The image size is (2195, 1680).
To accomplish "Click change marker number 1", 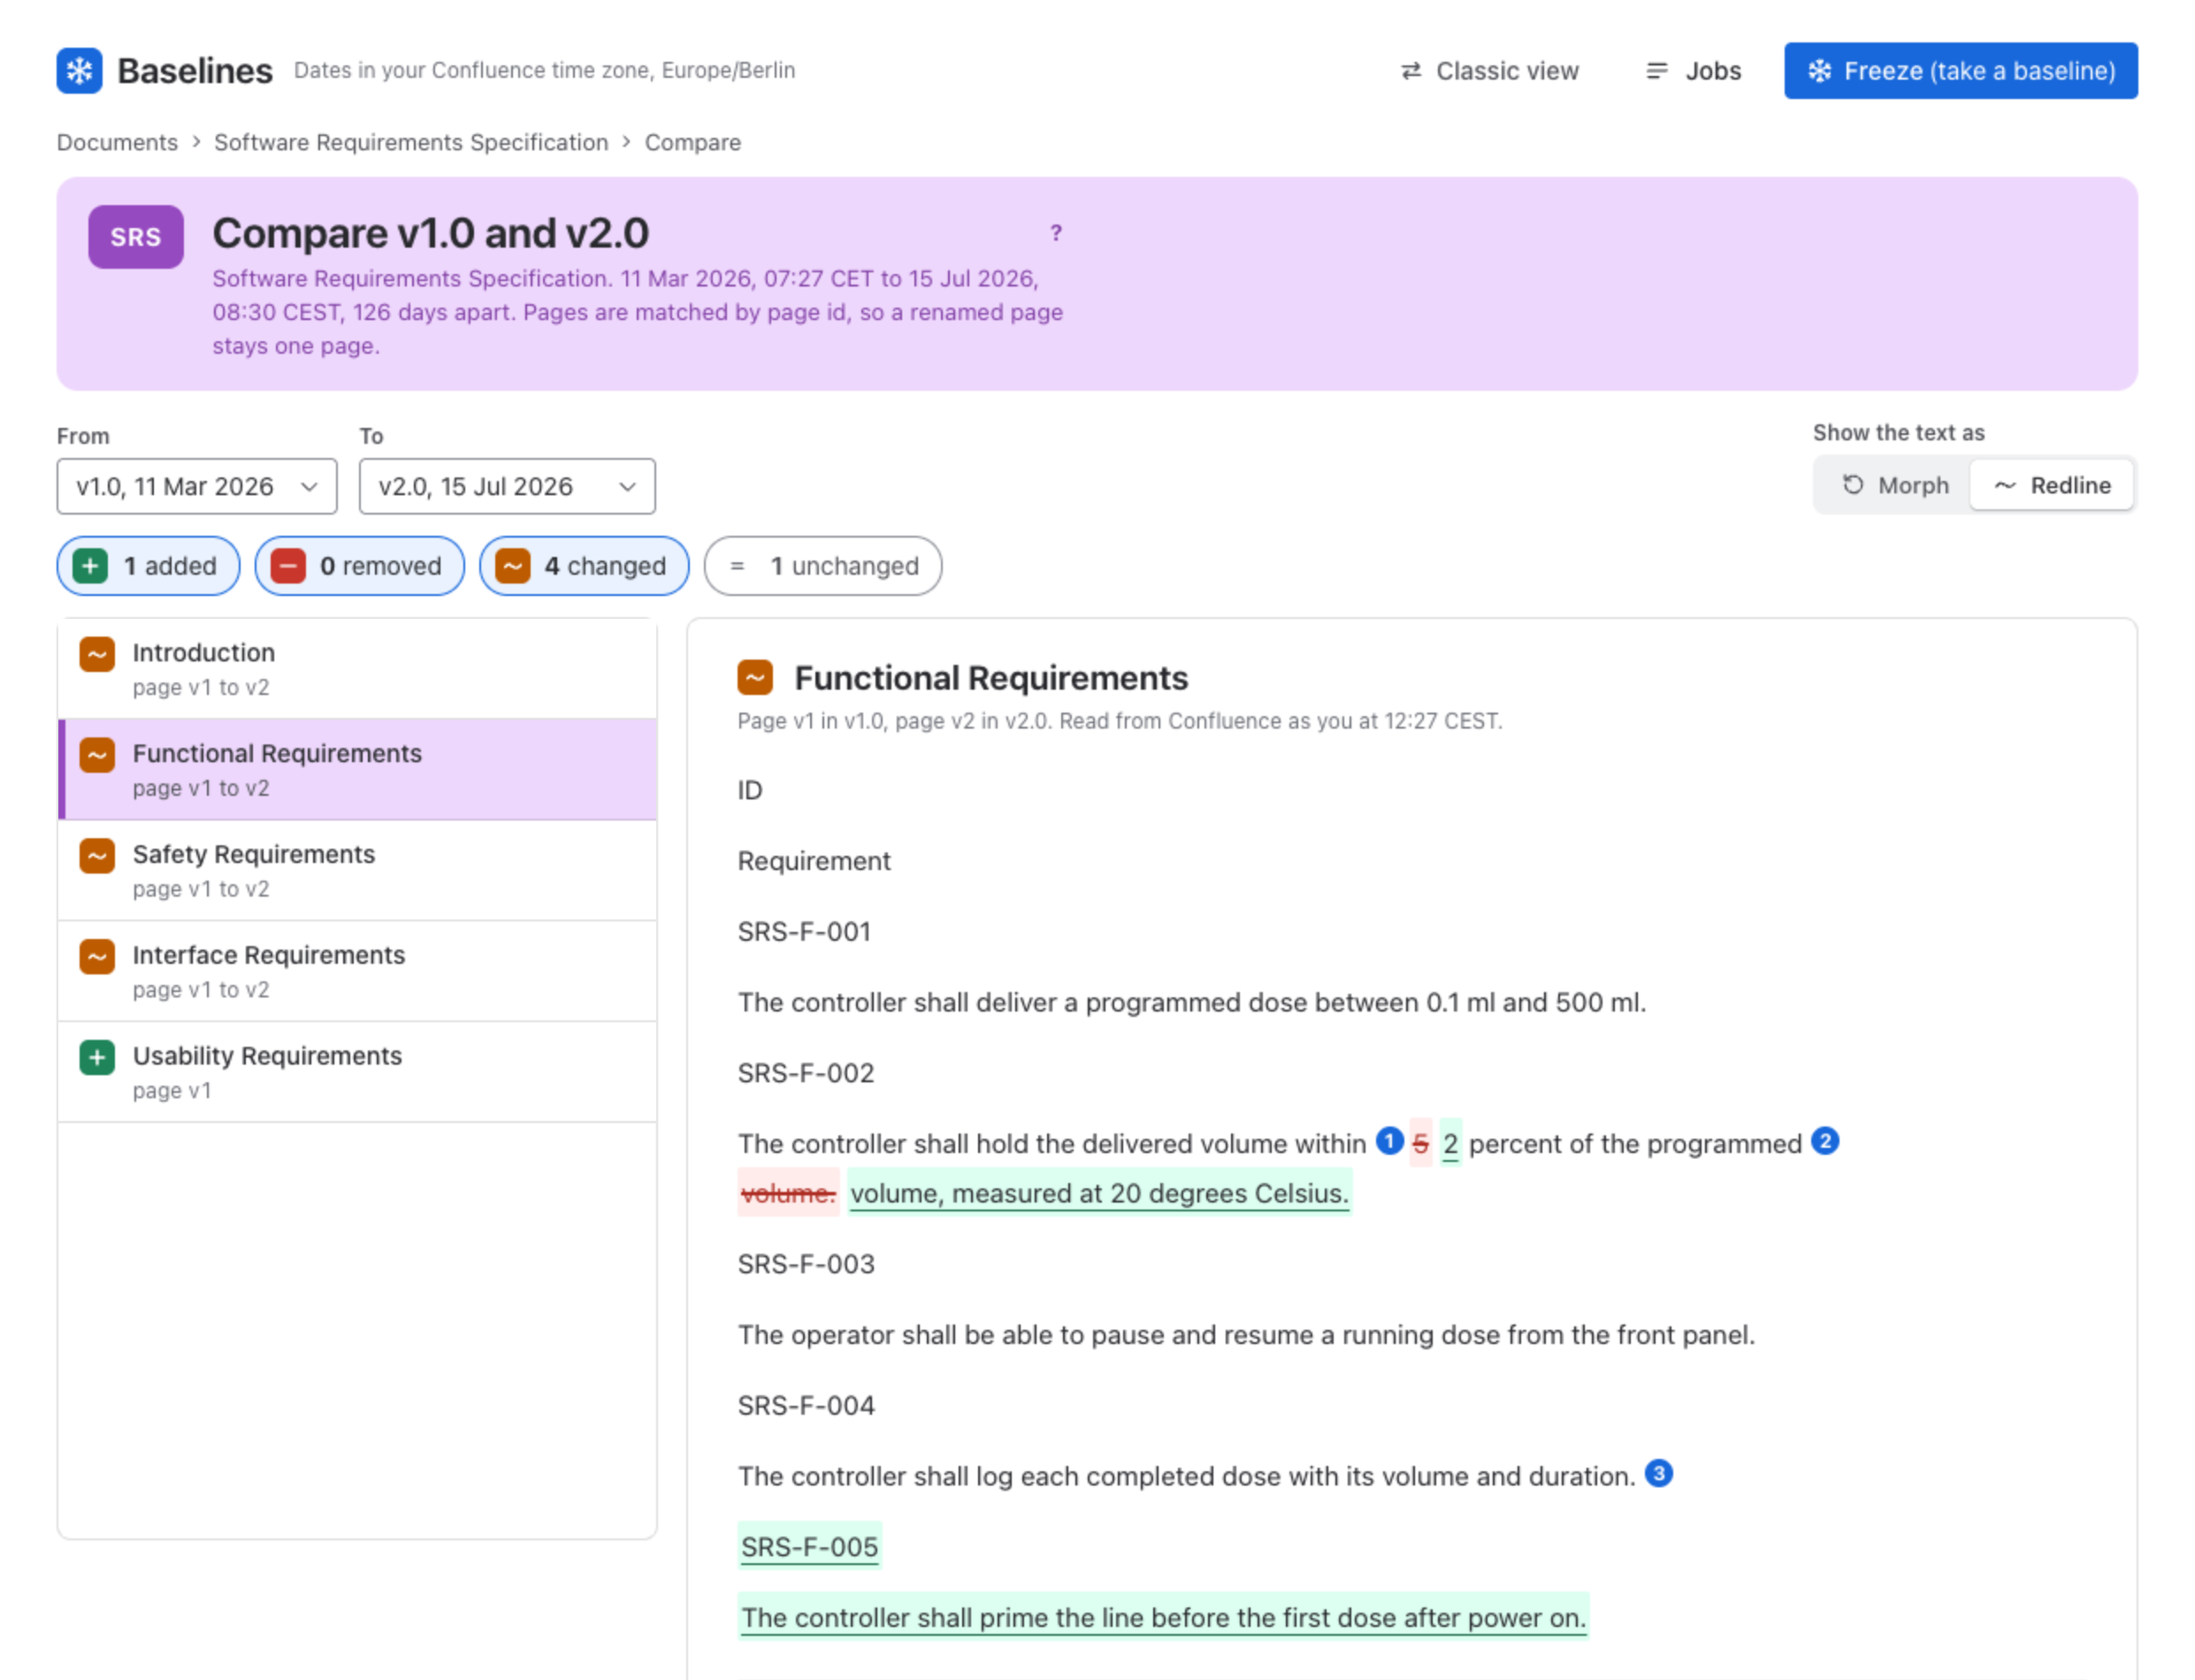I will (x=1389, y=1141).
